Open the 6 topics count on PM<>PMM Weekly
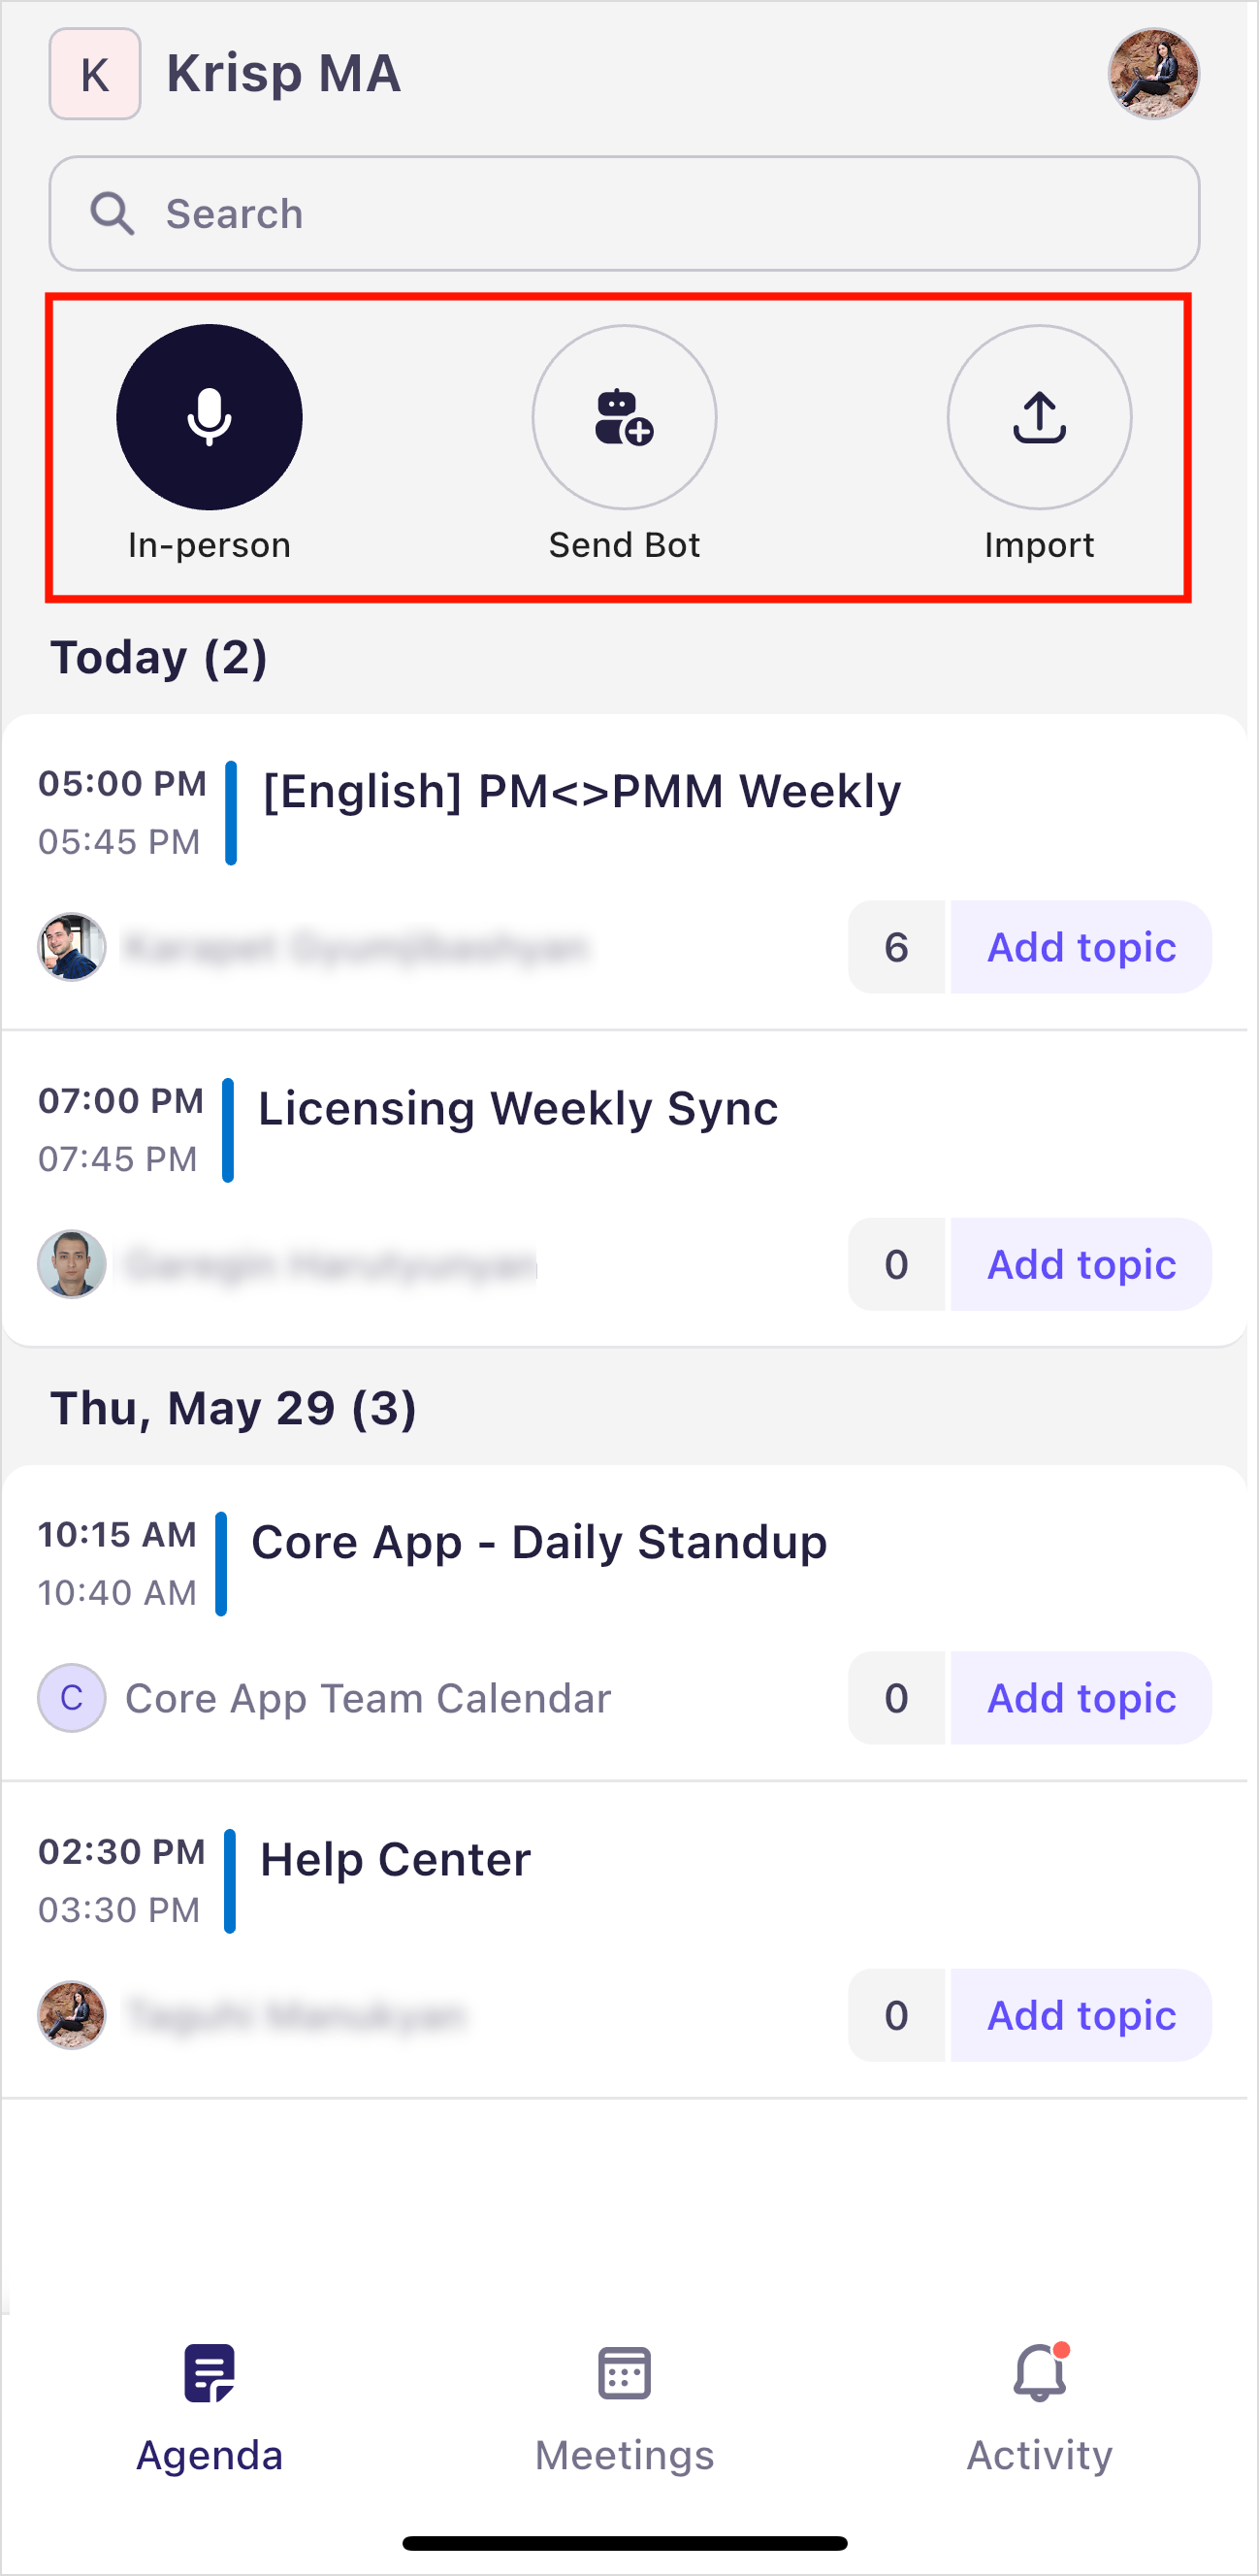This screenshot has width=1259, height=2576. click(897, 947)
